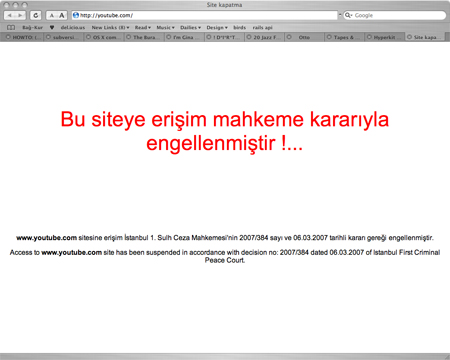
Task: Decrease text size with the small A
Action: click(x=51, y=15)
